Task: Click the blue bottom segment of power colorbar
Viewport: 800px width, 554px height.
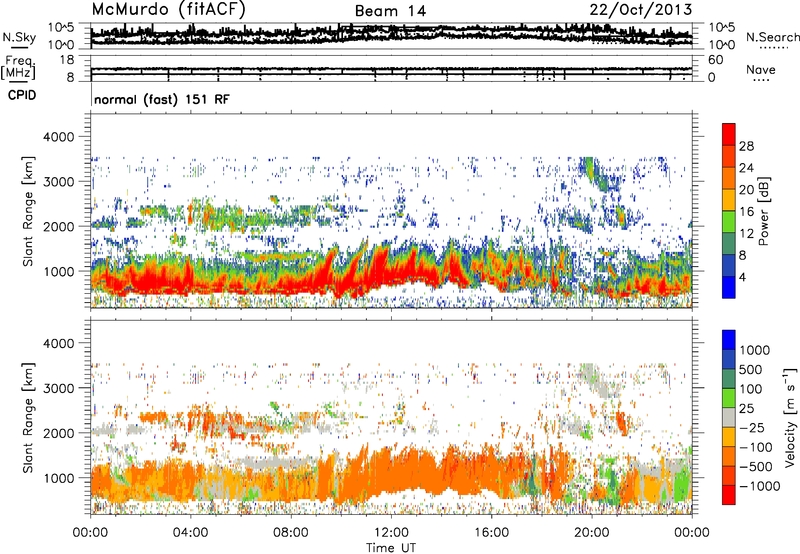Action: (x=729, y=287)
